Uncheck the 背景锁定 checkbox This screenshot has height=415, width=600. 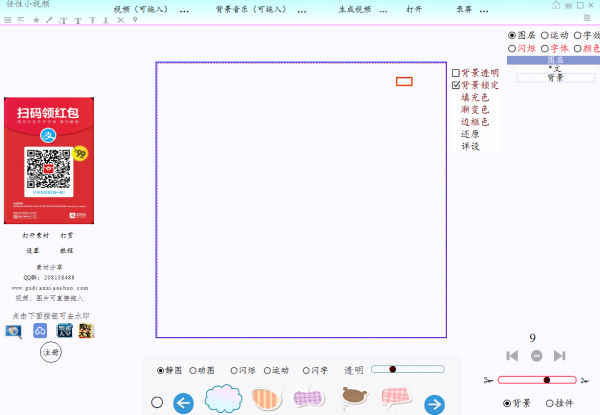click(456, 85)
